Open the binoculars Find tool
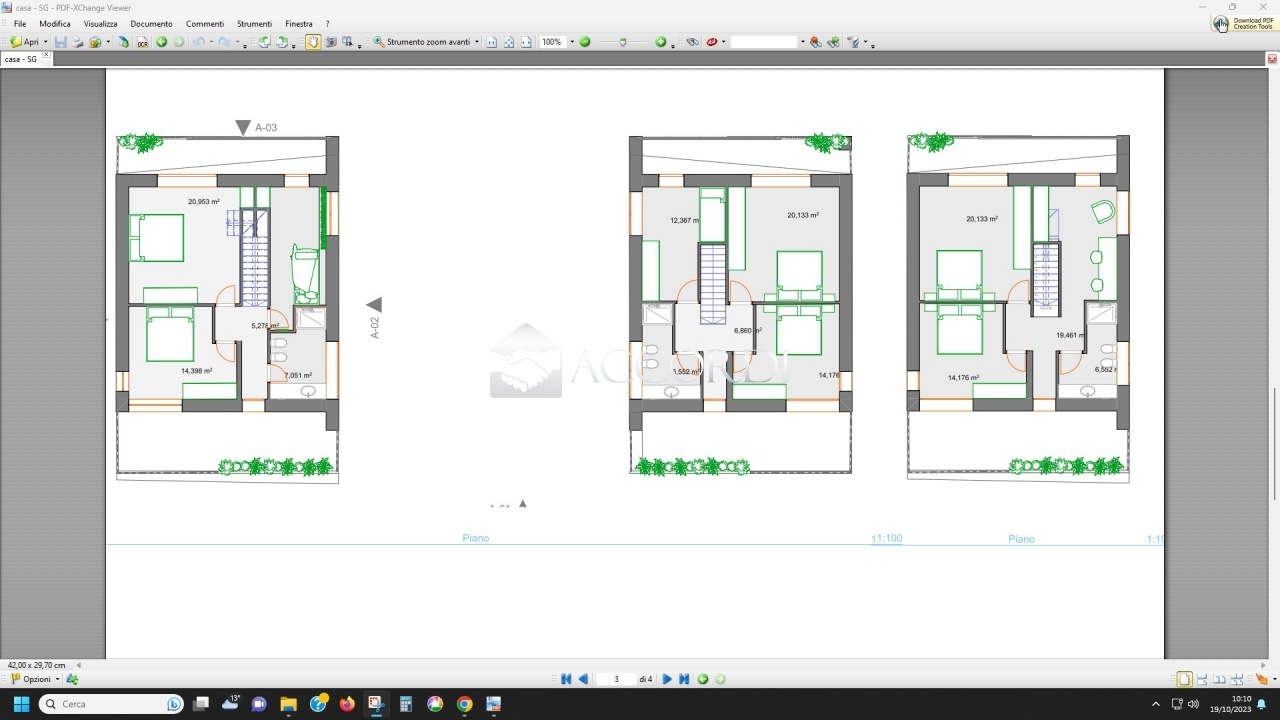 [692, 42]
